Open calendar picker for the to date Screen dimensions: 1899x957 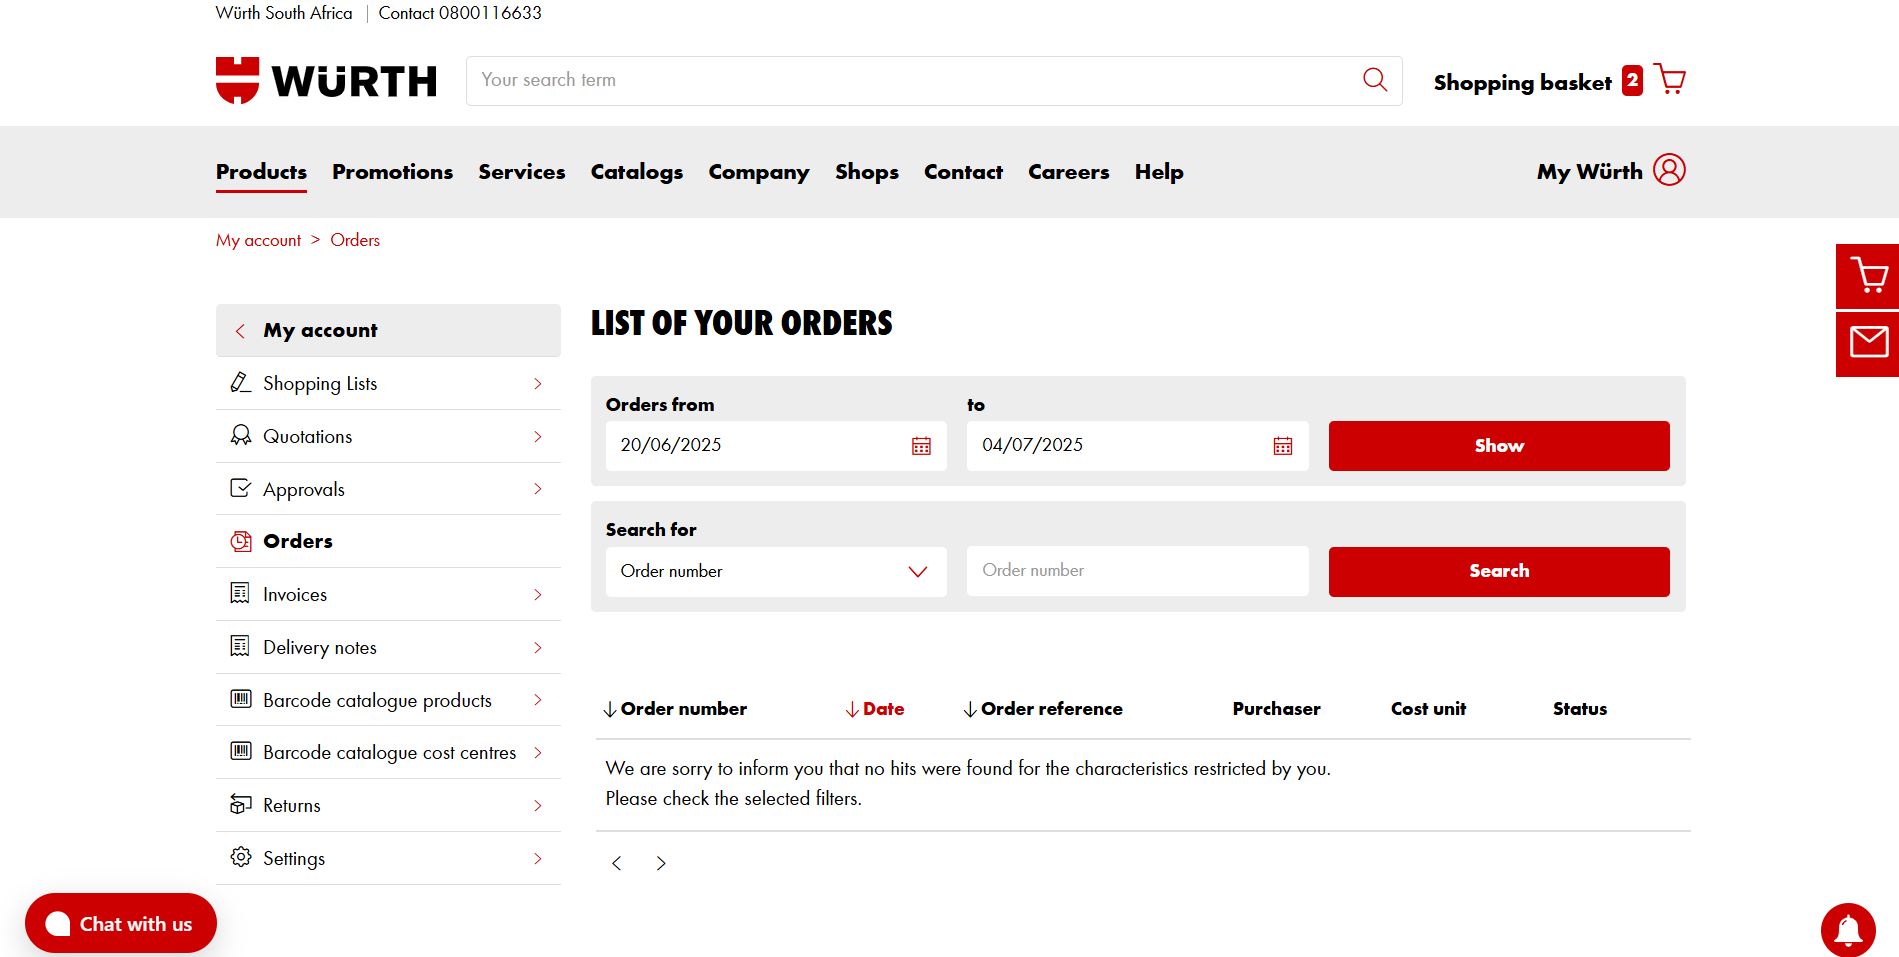(x=1283, y=446)
